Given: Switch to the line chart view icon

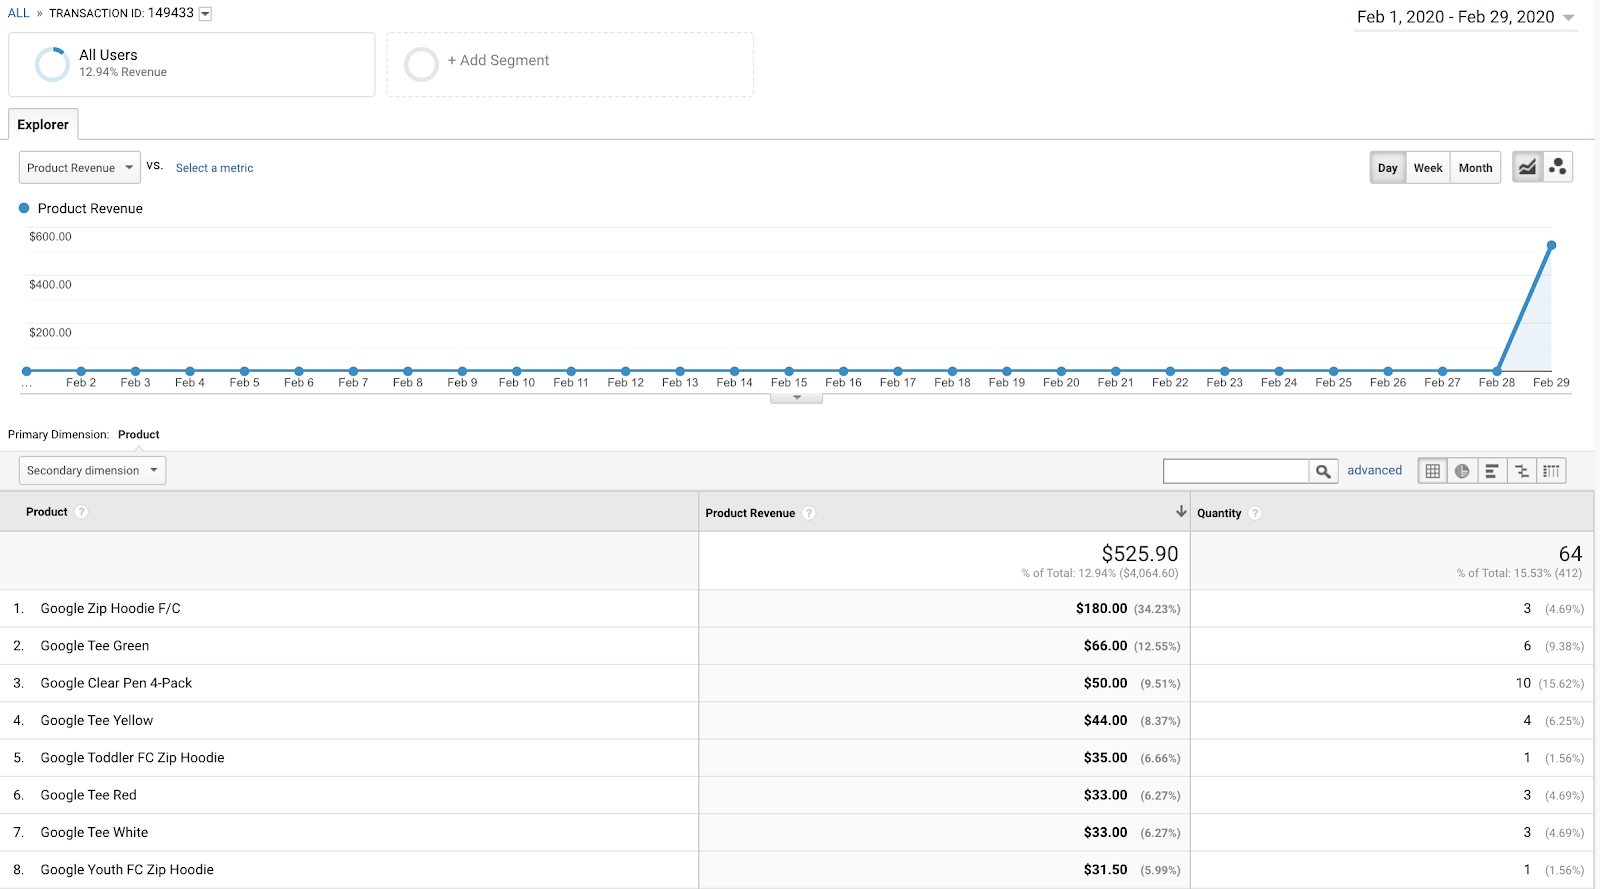Looking at the screenshot, I should click(x=1527, y=167).
